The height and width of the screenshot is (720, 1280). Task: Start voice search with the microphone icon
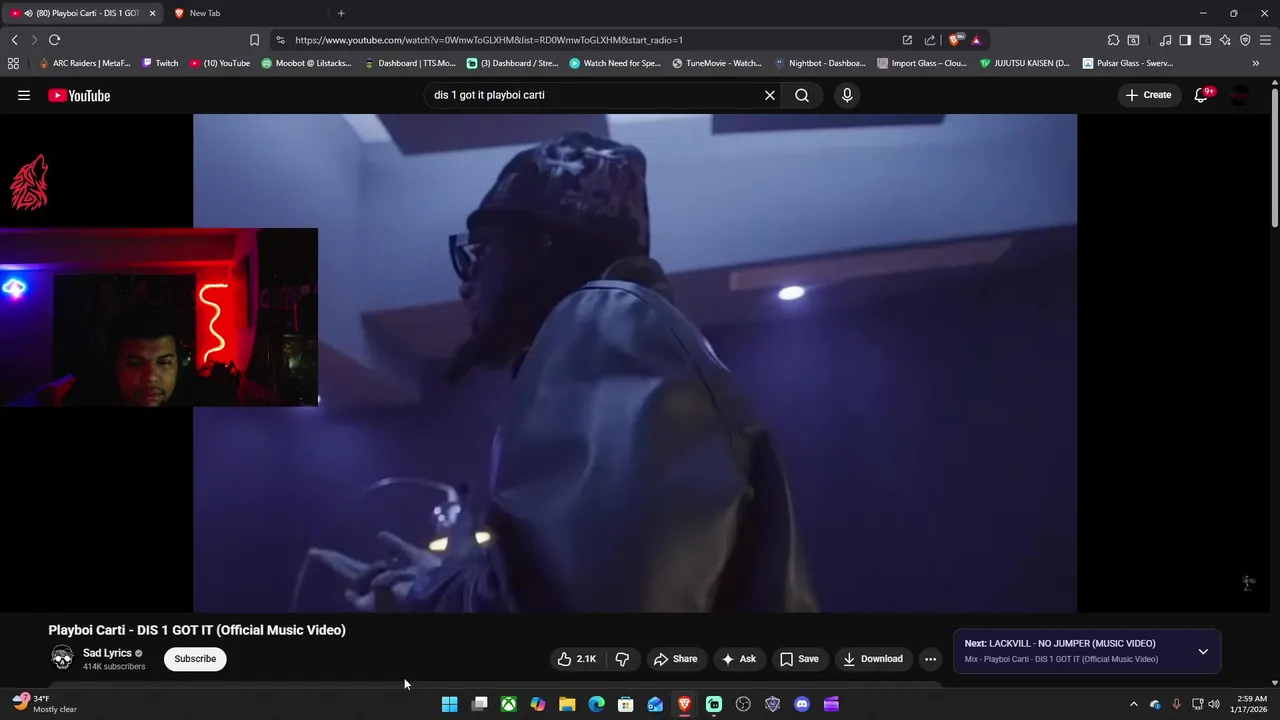pyautogui.click(x=847, y=95)
